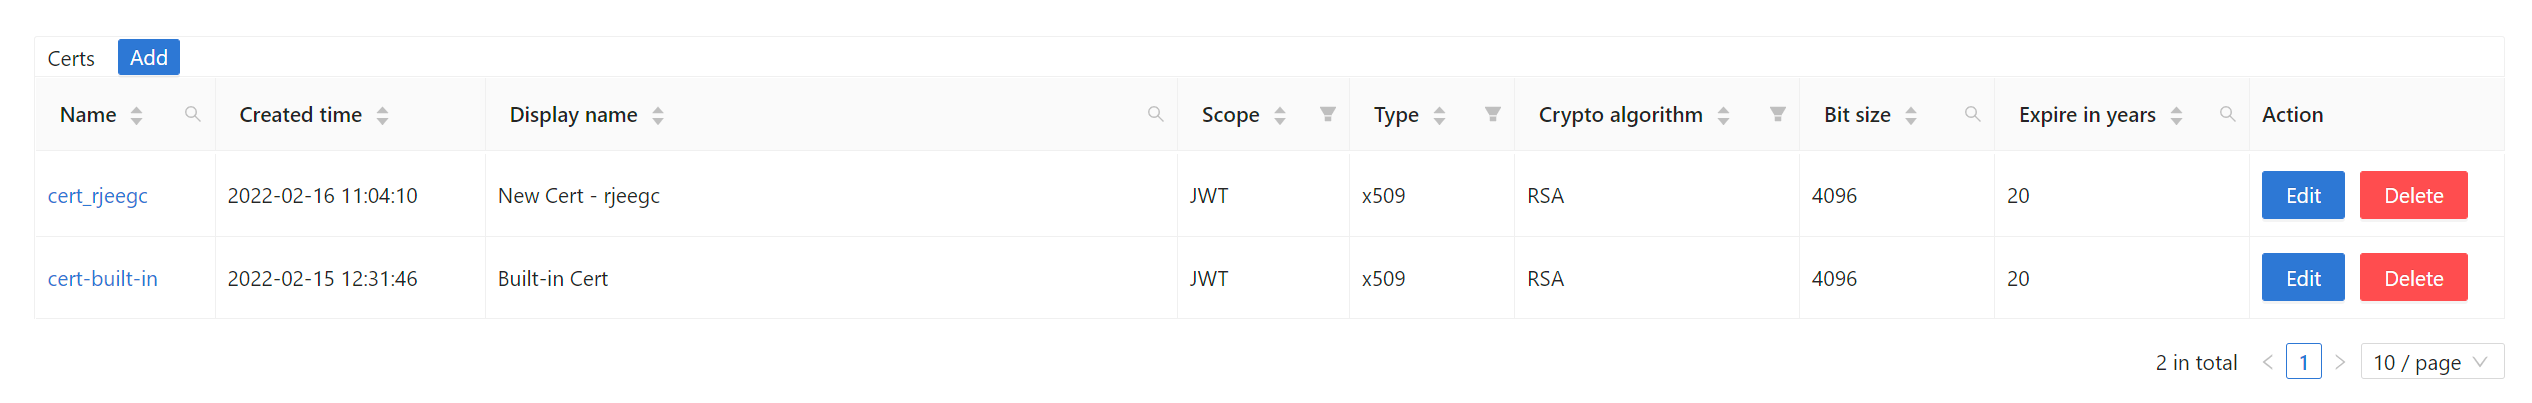Delete the cert-built-in certificate
This screenshot has height=403, width=2532.
pos(2413,278)
